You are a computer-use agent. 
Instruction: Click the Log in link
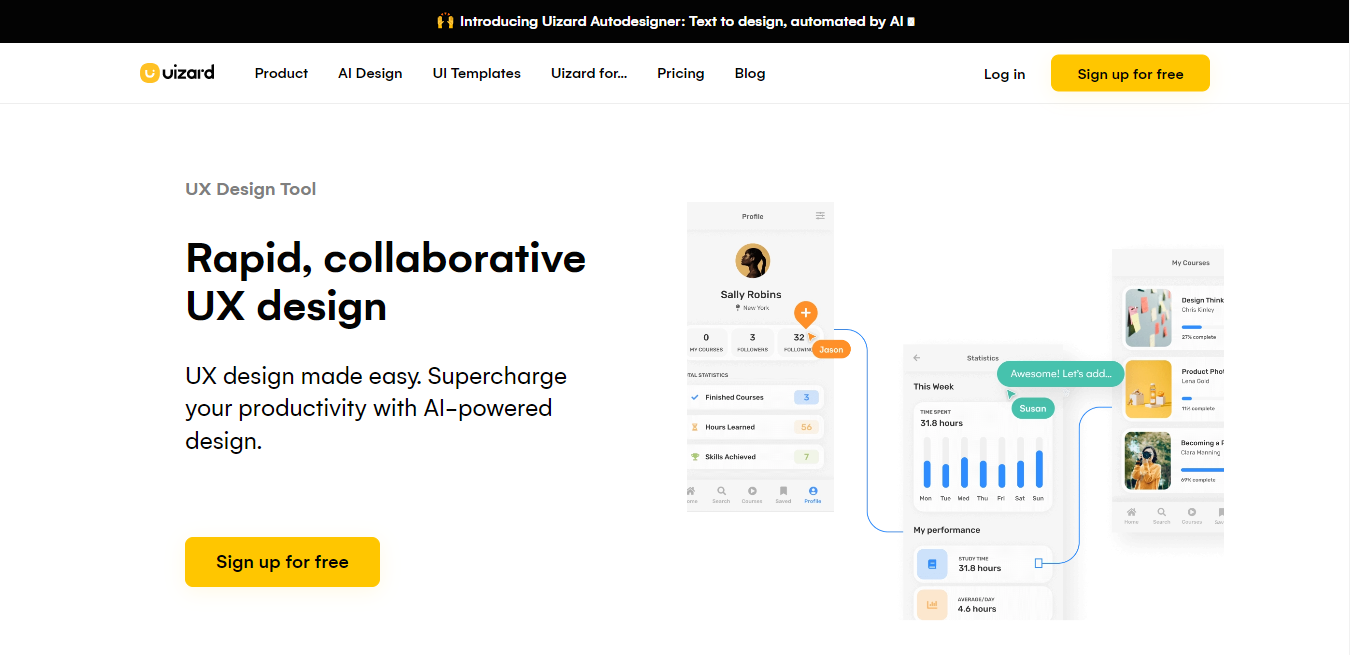(x=1004, y=74)
